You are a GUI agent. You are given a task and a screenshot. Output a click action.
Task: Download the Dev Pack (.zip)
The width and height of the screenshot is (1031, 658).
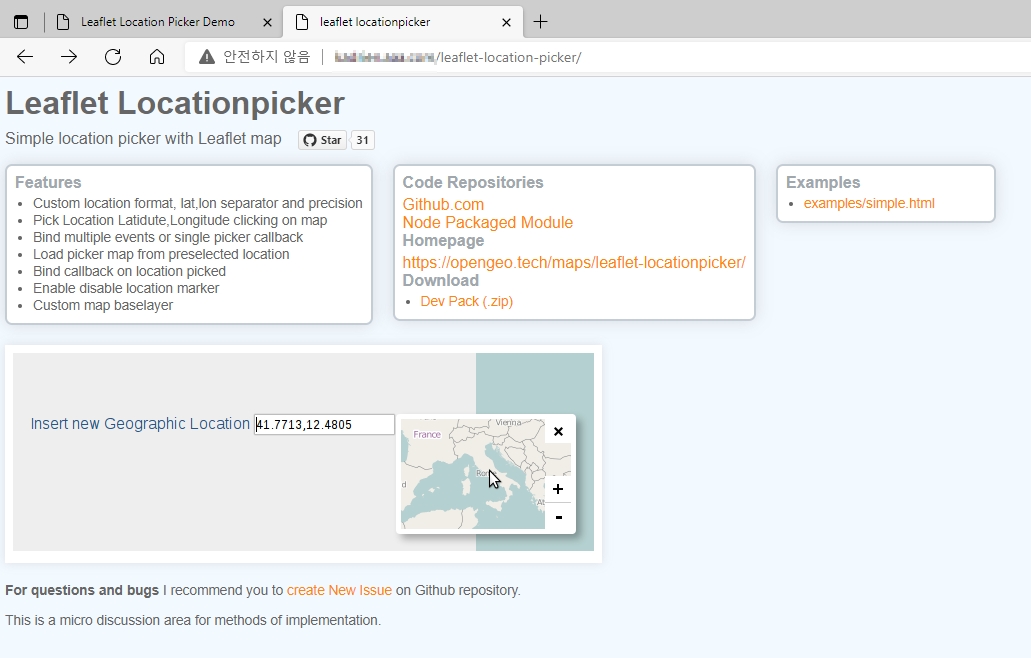[x=467, y=301]
